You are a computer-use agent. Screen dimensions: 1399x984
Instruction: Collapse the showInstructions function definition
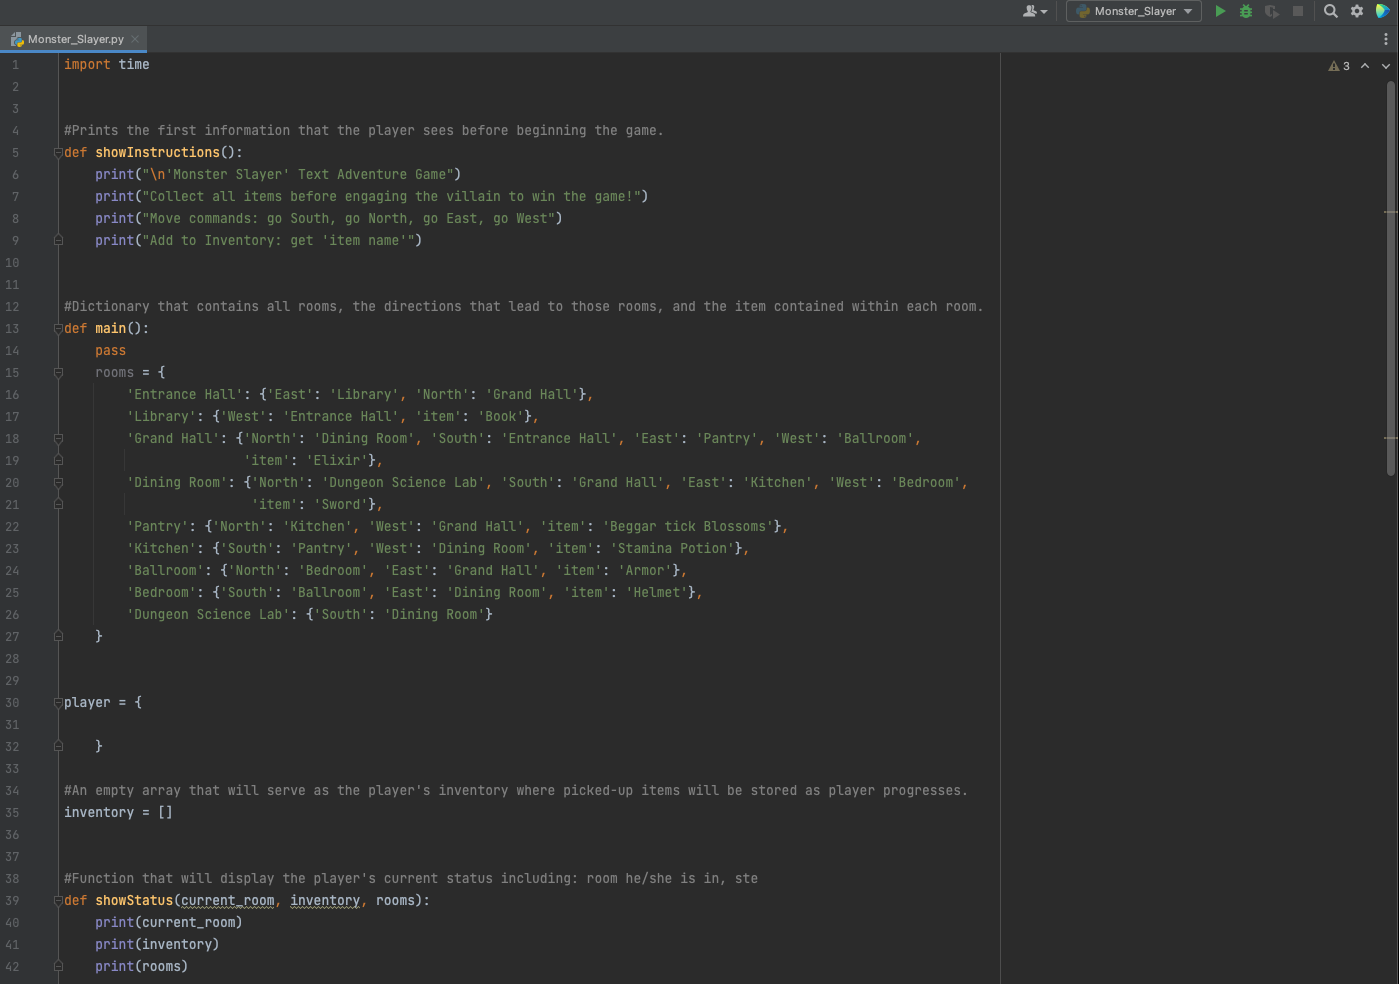[x=58, y=152]
